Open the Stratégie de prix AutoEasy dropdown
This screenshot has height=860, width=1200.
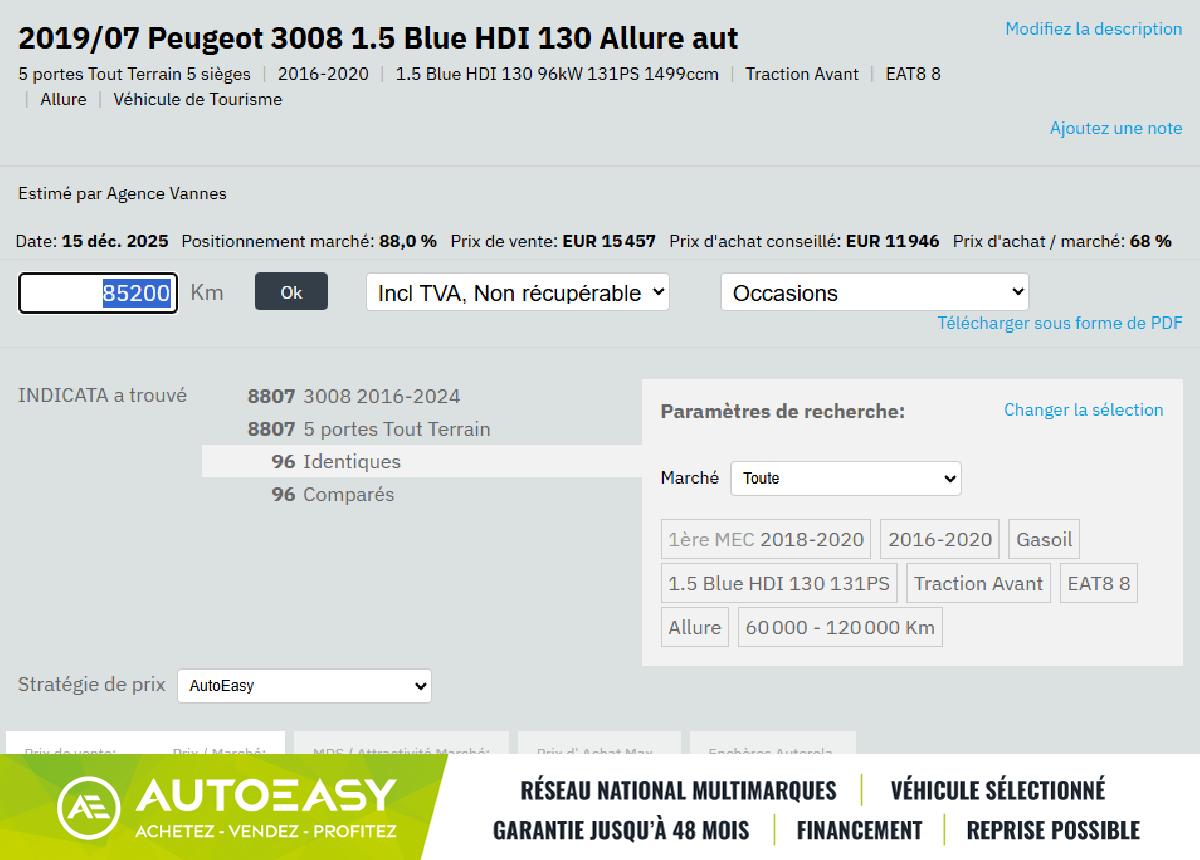click(304, 686)
